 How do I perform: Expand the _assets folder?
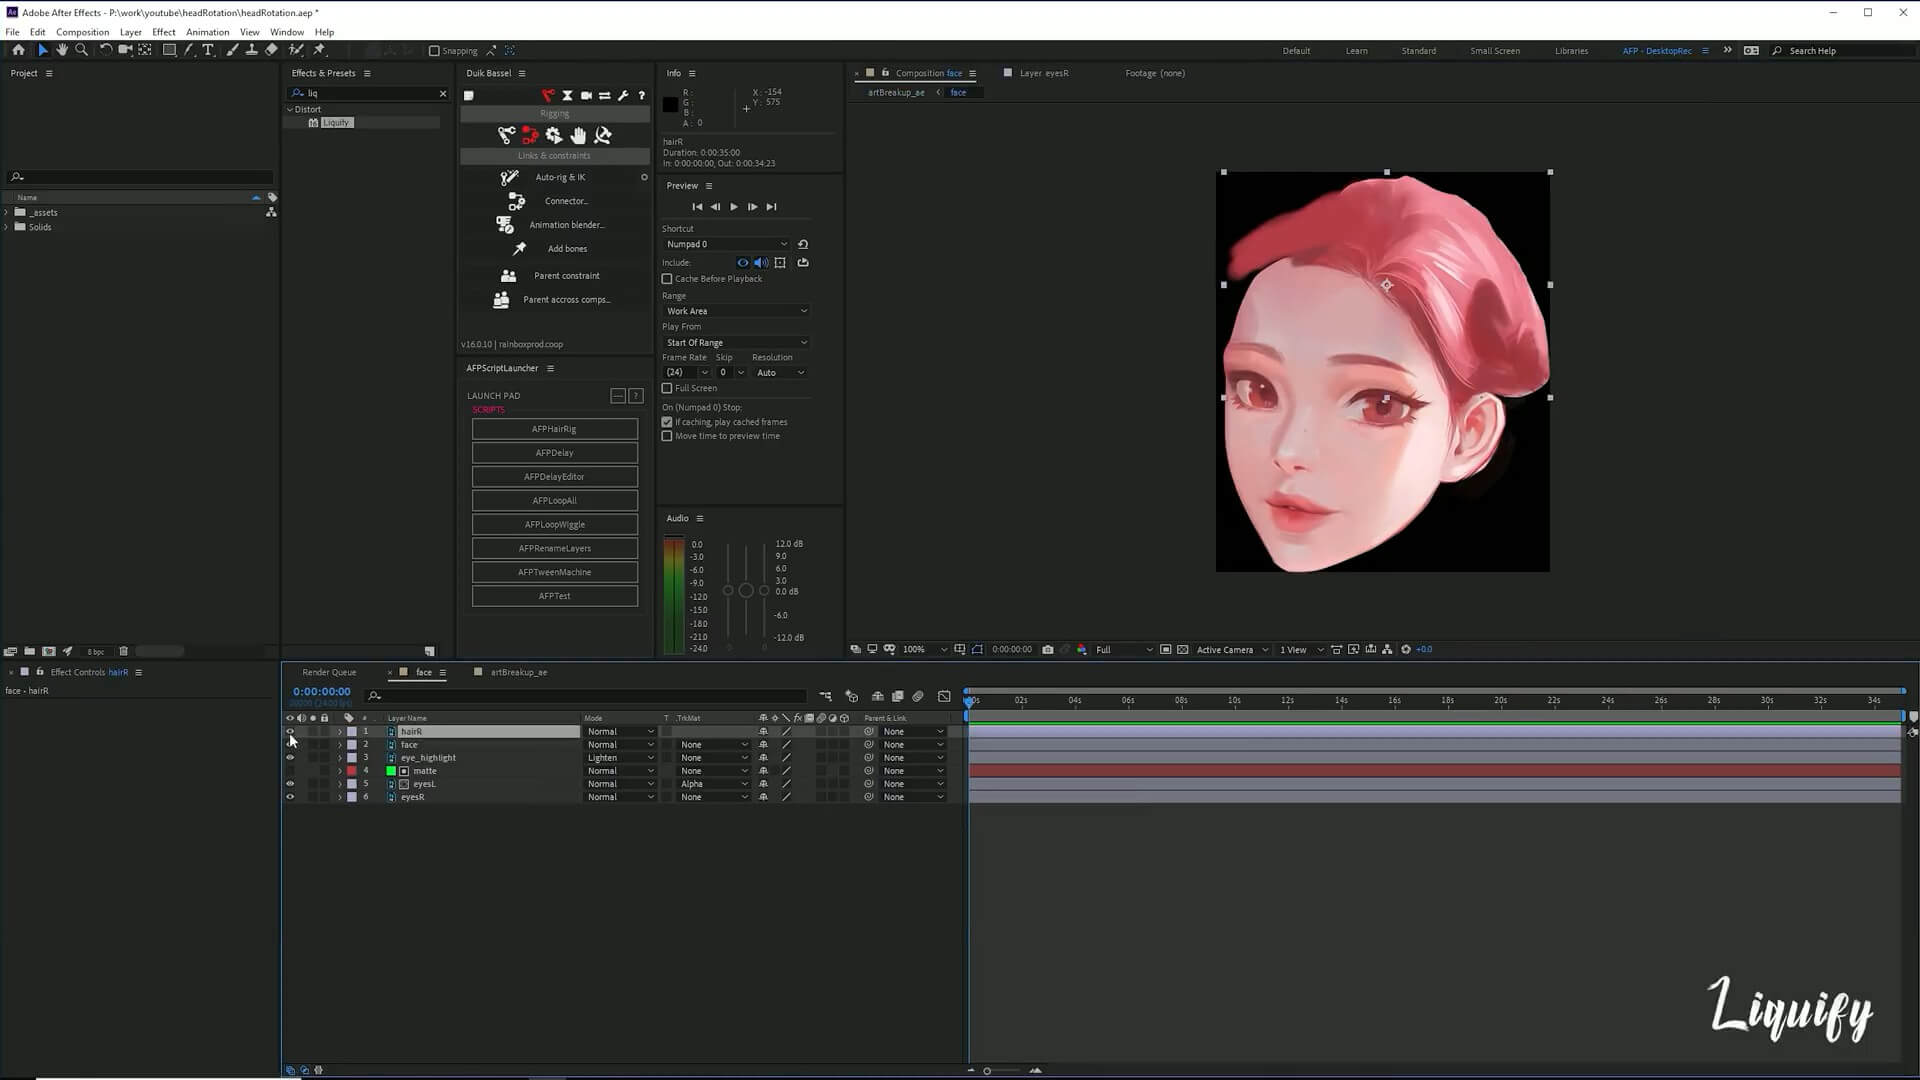point(7,213)
